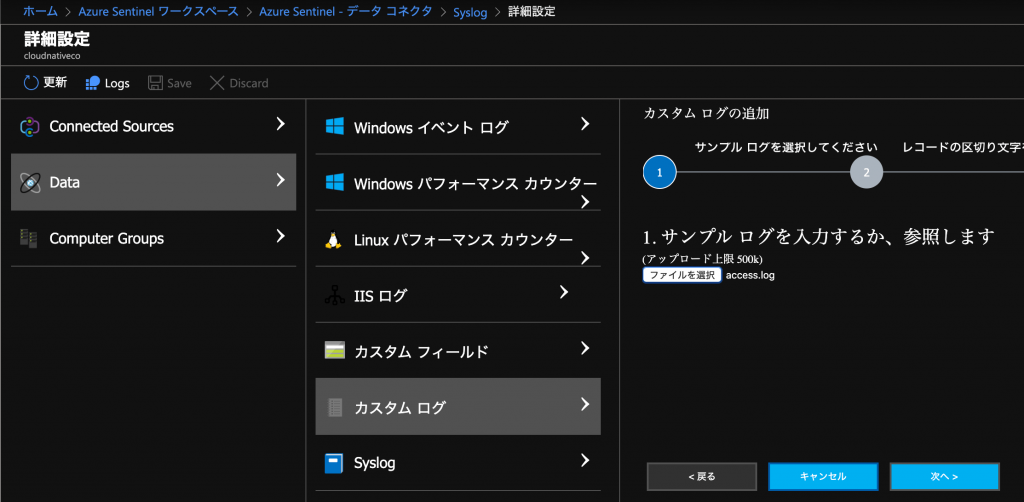This screenshot has width=1024, height=502.
Task: Click the cloudnativeco workspace name
Action: click(52, 55)
